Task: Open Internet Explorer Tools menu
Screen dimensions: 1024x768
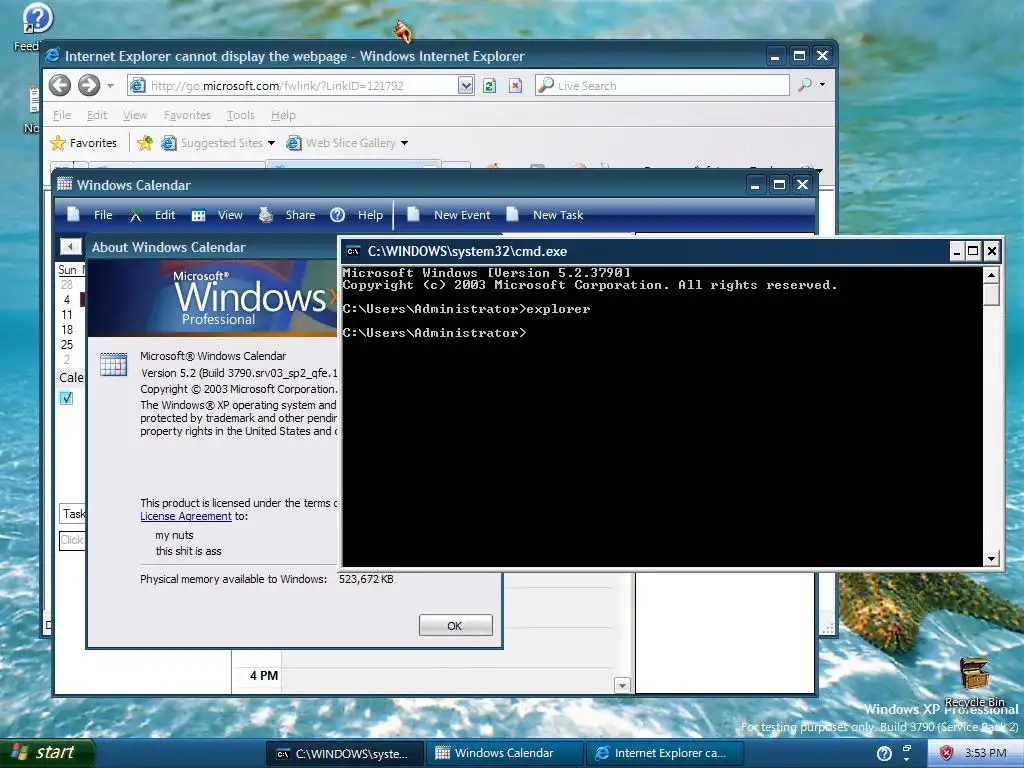Action: (x=240, y=115)
